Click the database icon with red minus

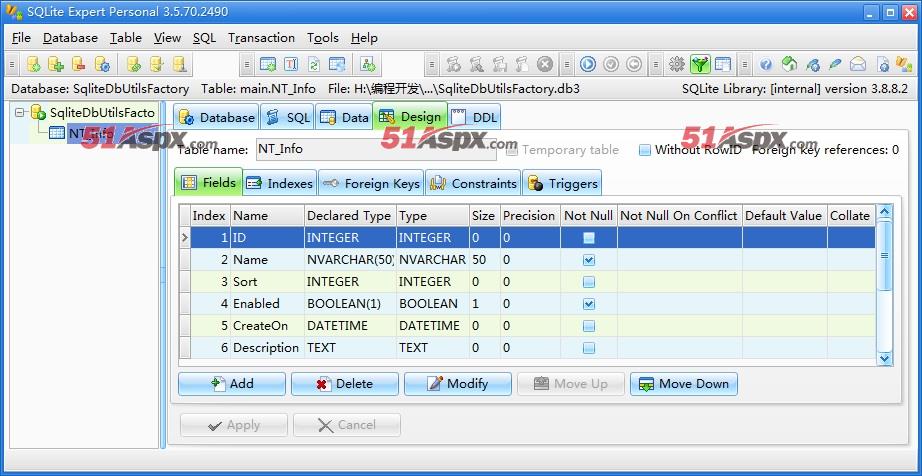79,64
